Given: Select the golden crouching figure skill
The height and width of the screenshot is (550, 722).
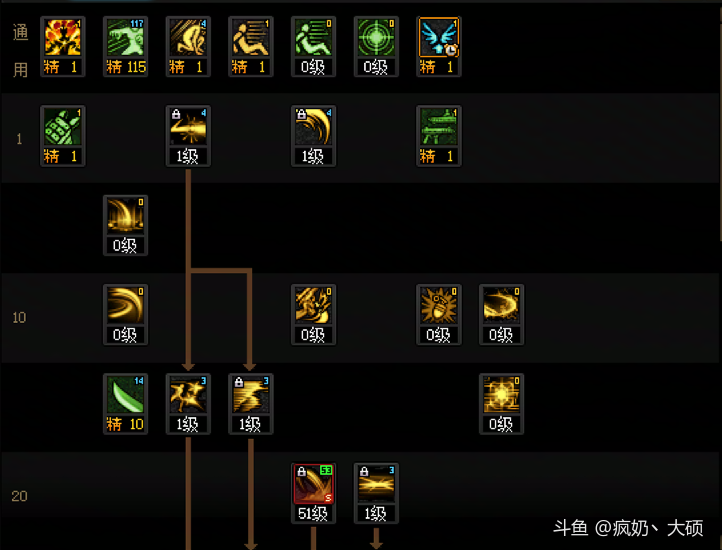Looking at the screenshot, I should click(188, 47).
